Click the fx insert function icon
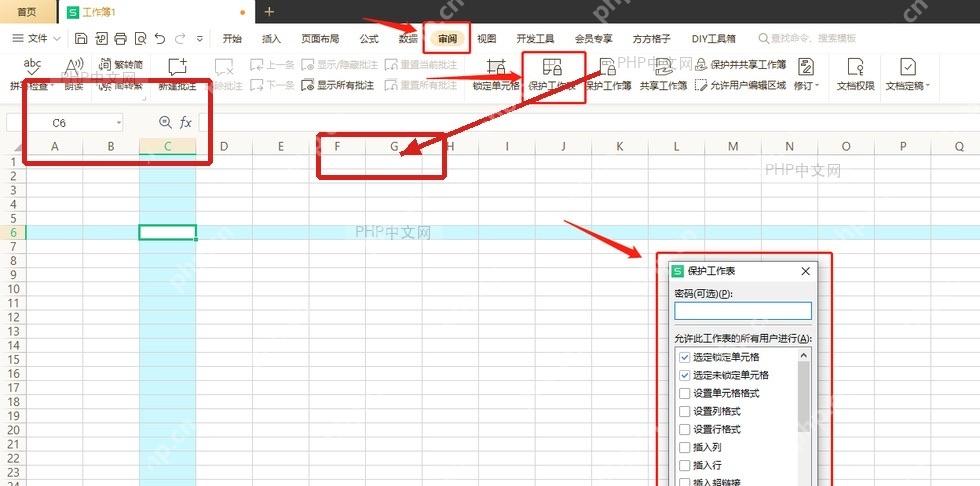Image resolution: width=980 pixels, height=486 pixels. click(x=186, y=123)
